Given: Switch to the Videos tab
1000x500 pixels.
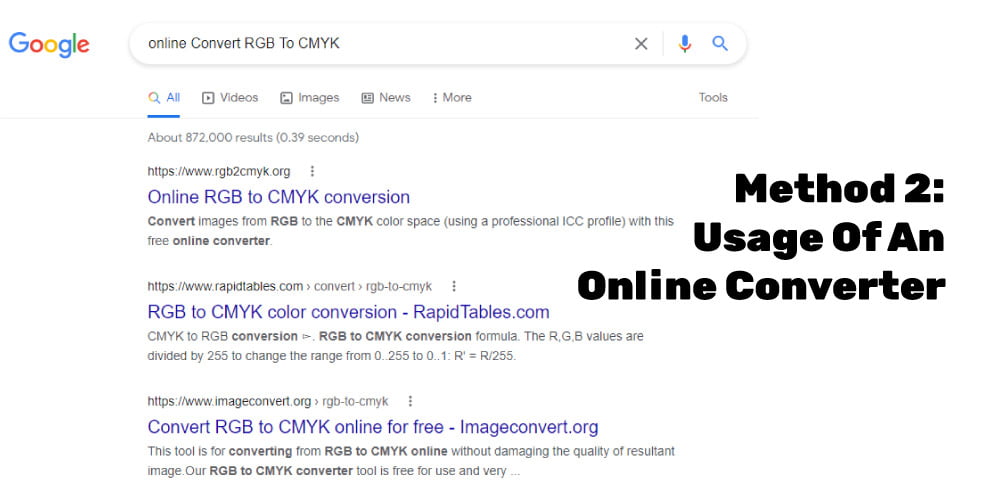Looking at the screenshot, I should click(230, 98).
